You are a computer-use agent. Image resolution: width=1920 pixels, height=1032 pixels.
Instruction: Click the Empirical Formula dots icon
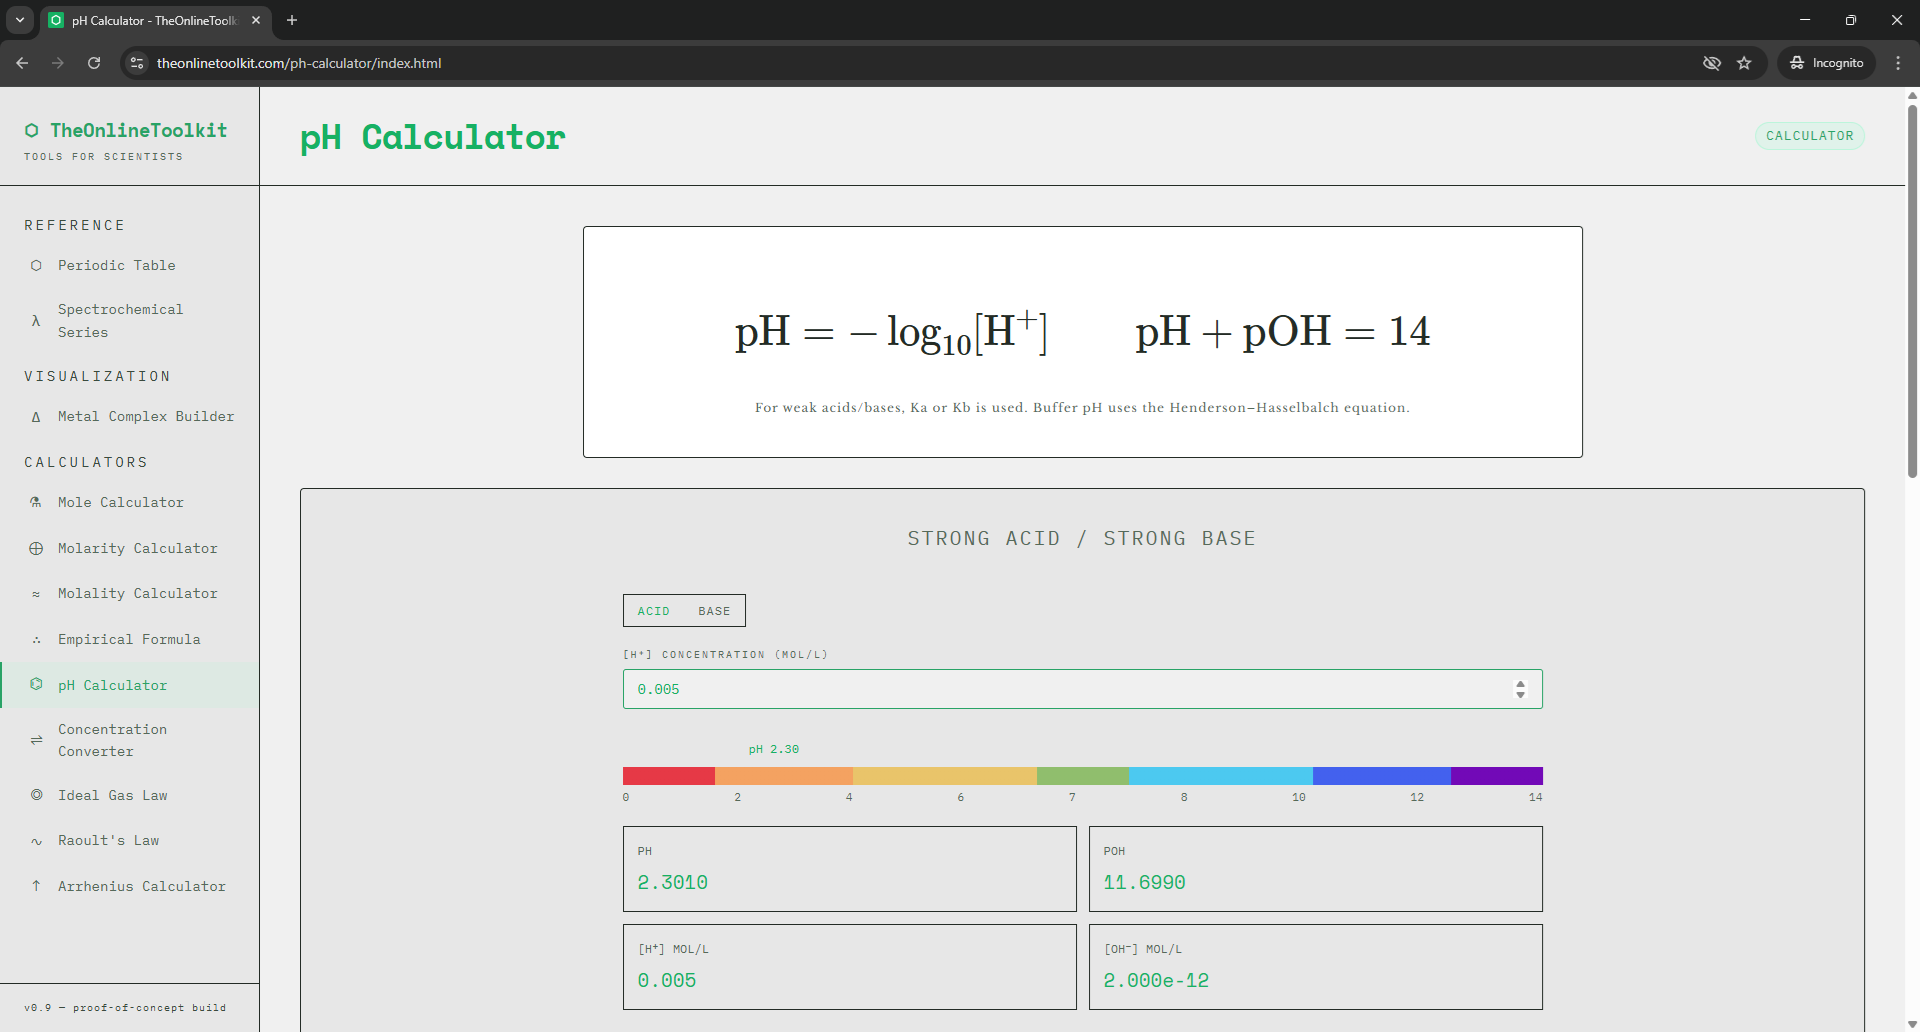tap(36, 640)
